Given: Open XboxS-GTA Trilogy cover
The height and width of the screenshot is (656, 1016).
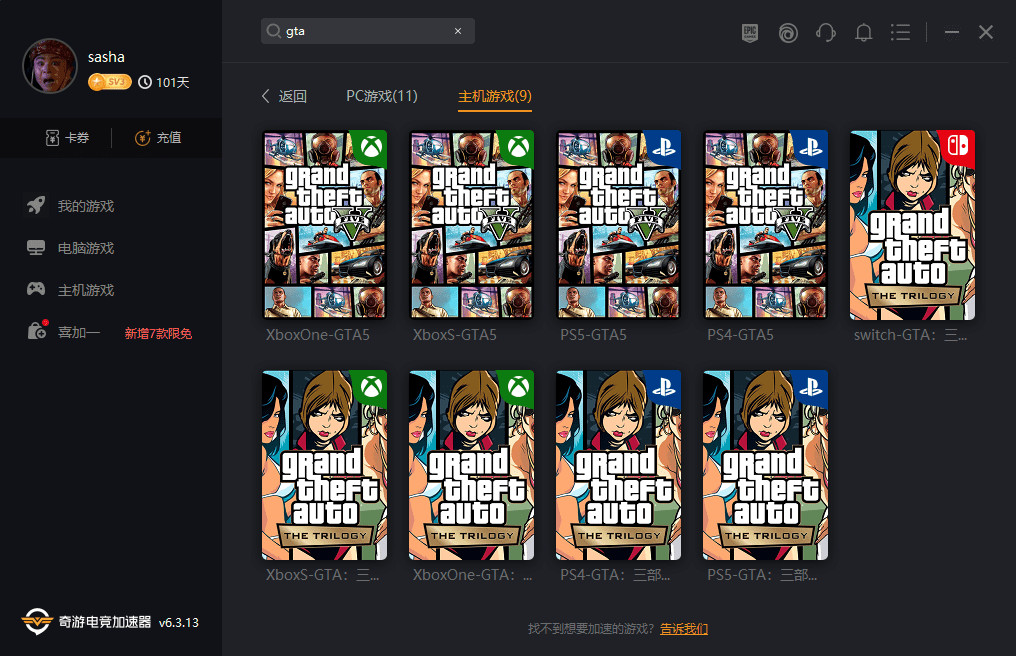Looking at the screenshot, I should pyautogui.click(x=325, y=465).
